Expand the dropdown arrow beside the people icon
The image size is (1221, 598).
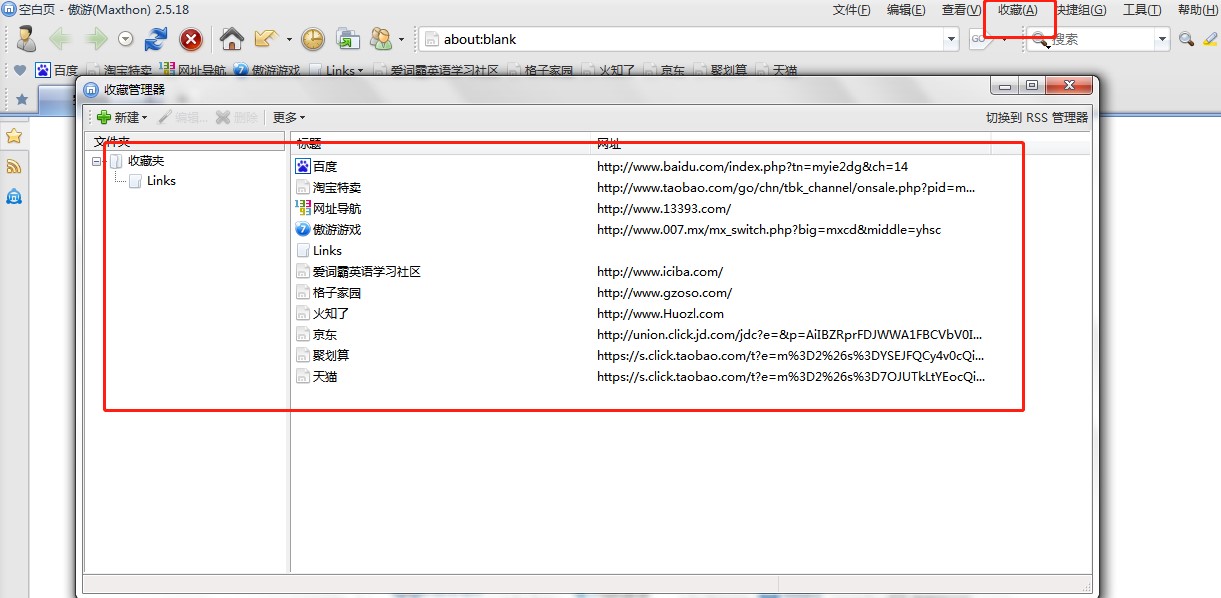pyautogui.click(x=402, y=40)
